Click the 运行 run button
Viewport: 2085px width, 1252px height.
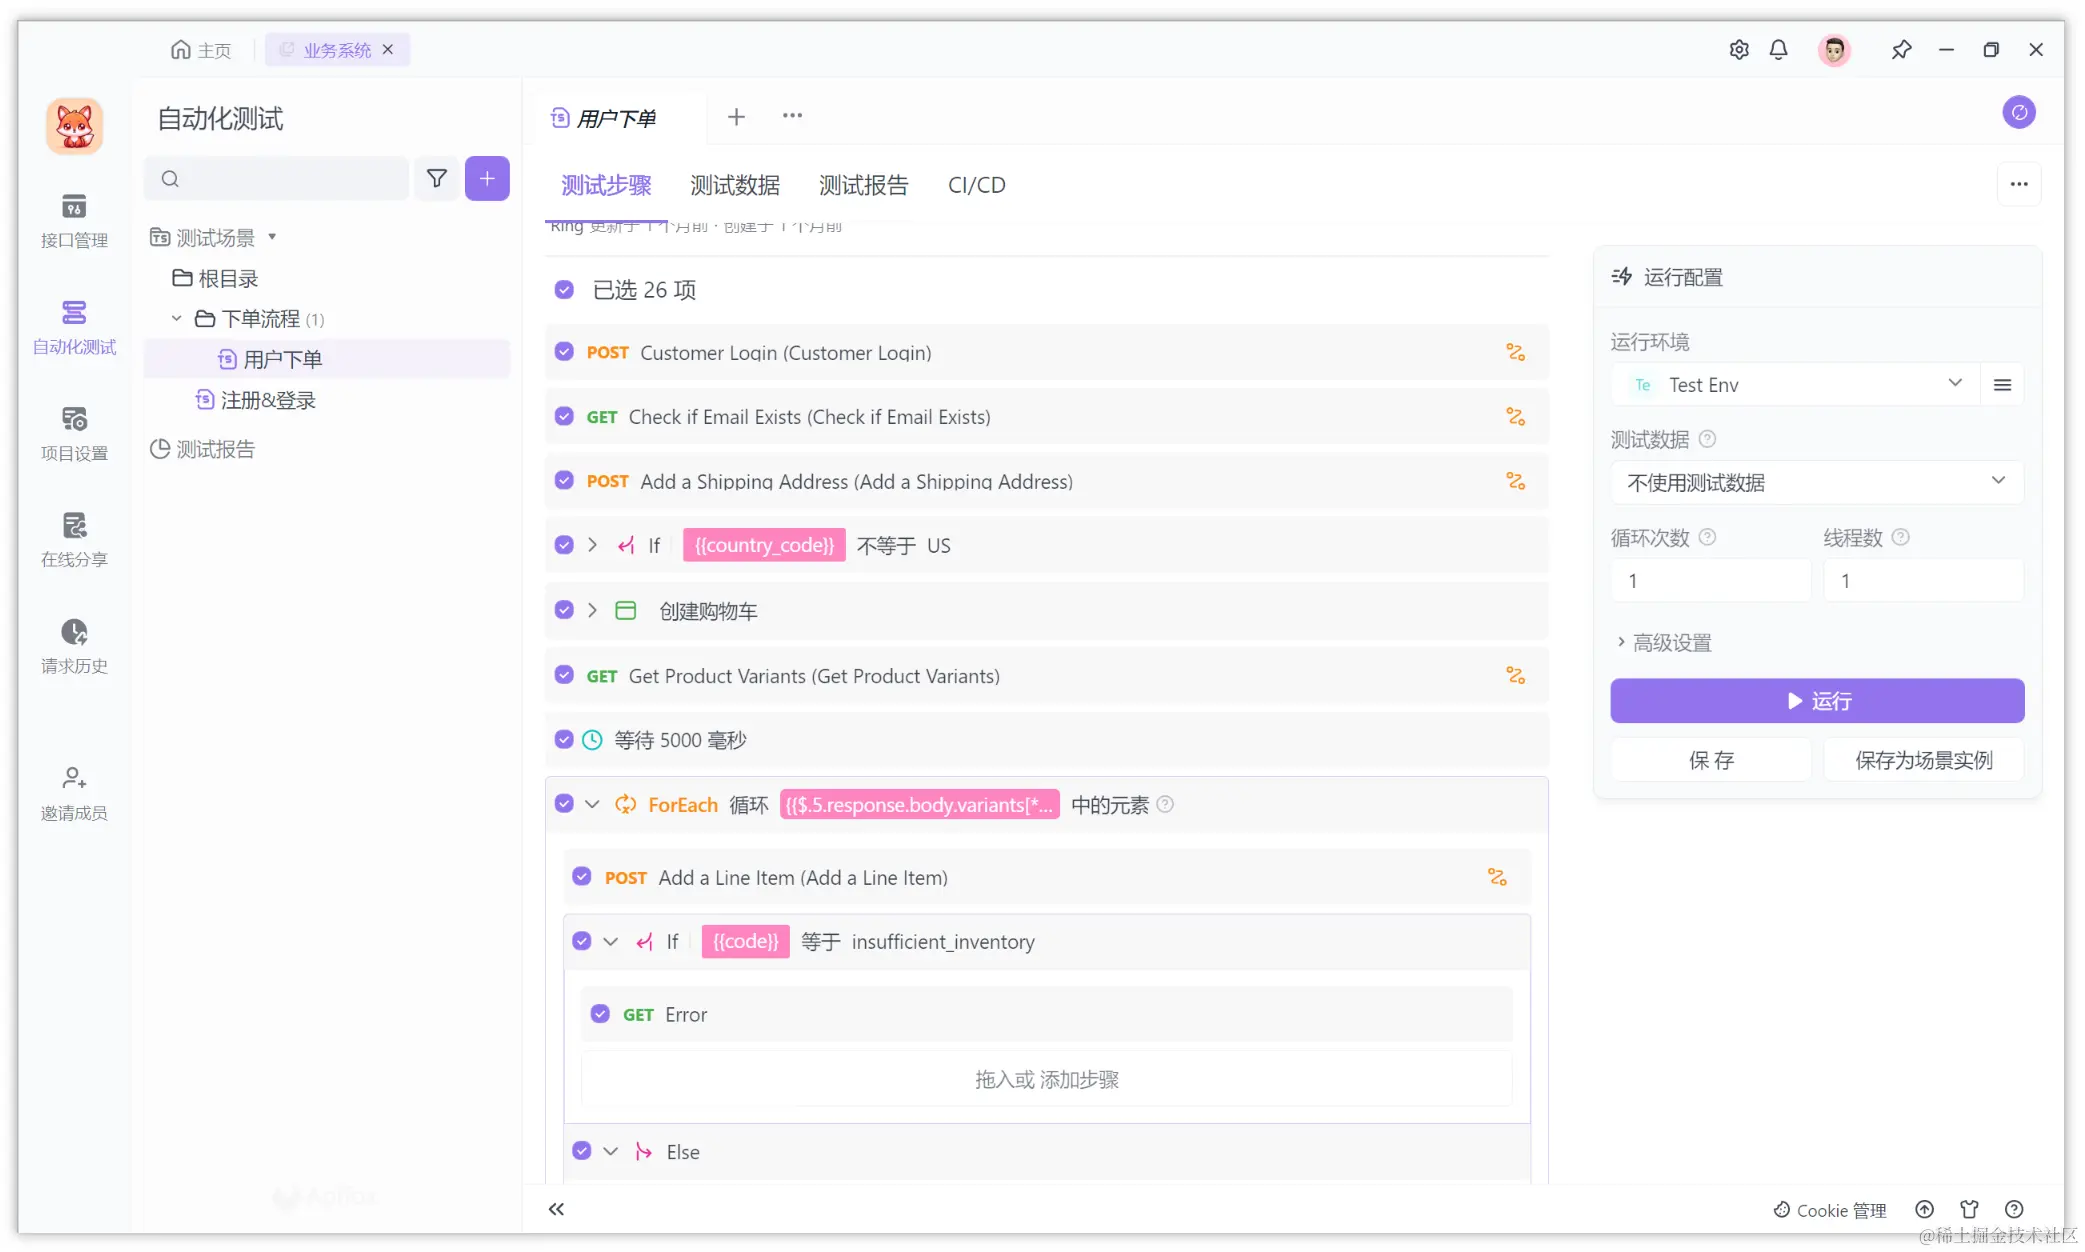click(x=1816, y=701)
